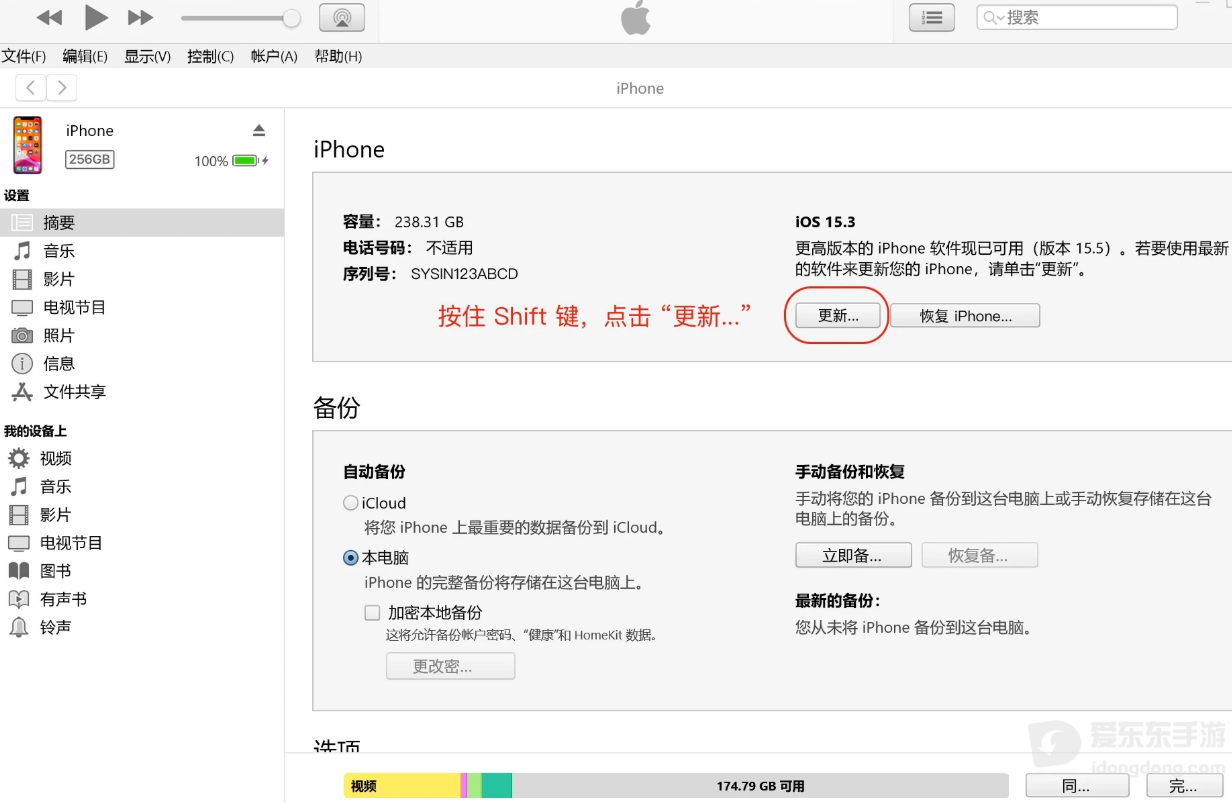Enable the 加密本地备份 checkbox
This screenshot has height=803, width=1232.
click(372, 612)
